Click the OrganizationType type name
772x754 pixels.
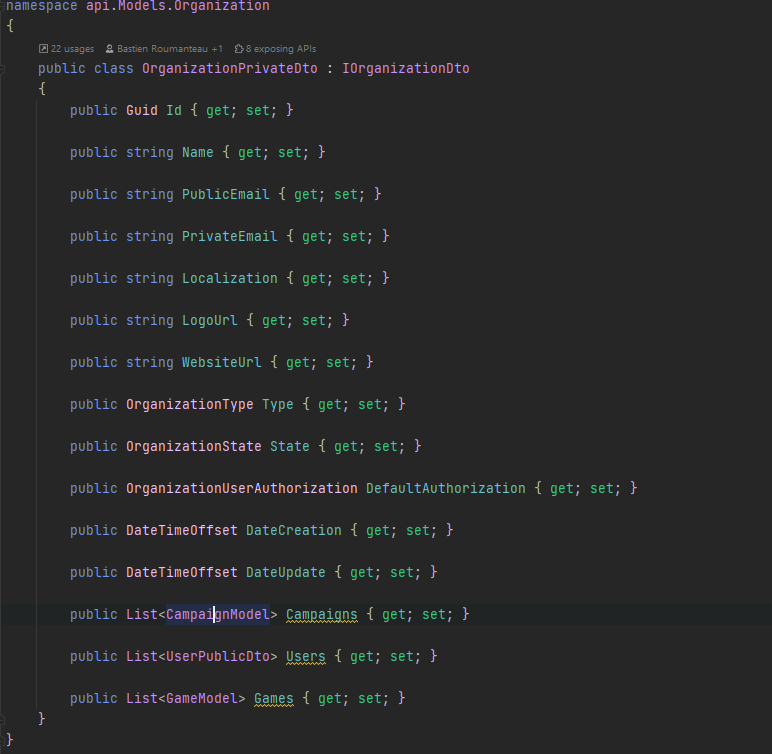pos(190,404)
